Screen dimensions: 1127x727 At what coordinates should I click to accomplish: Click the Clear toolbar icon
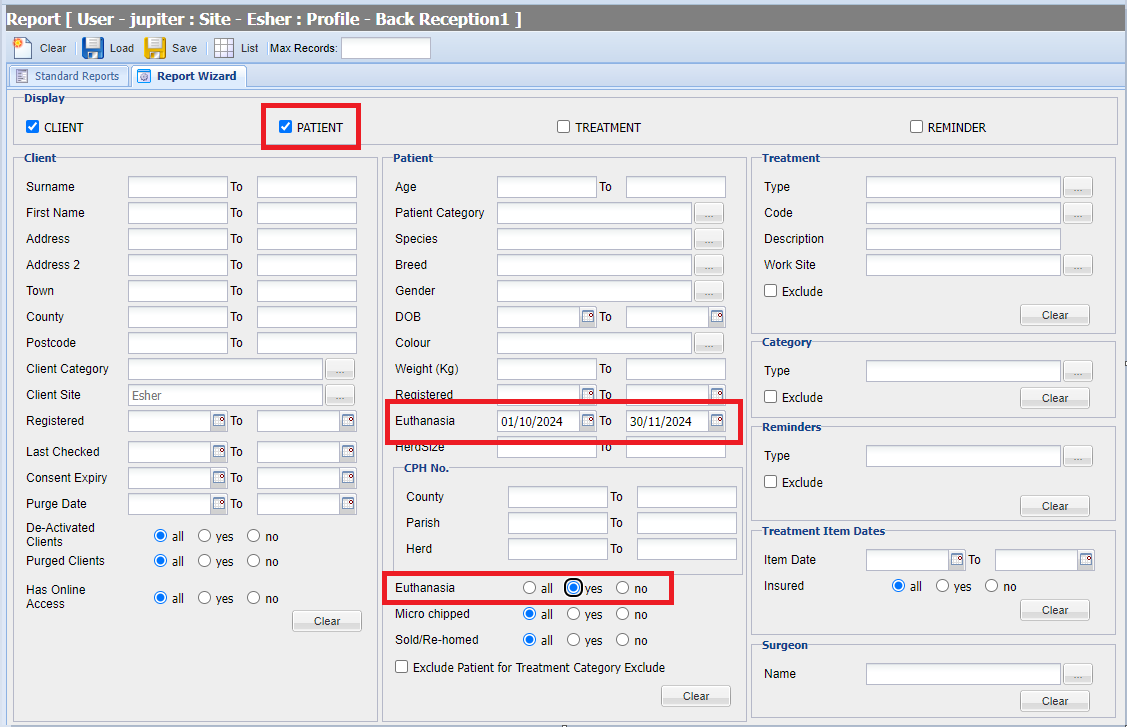point(22,48)
